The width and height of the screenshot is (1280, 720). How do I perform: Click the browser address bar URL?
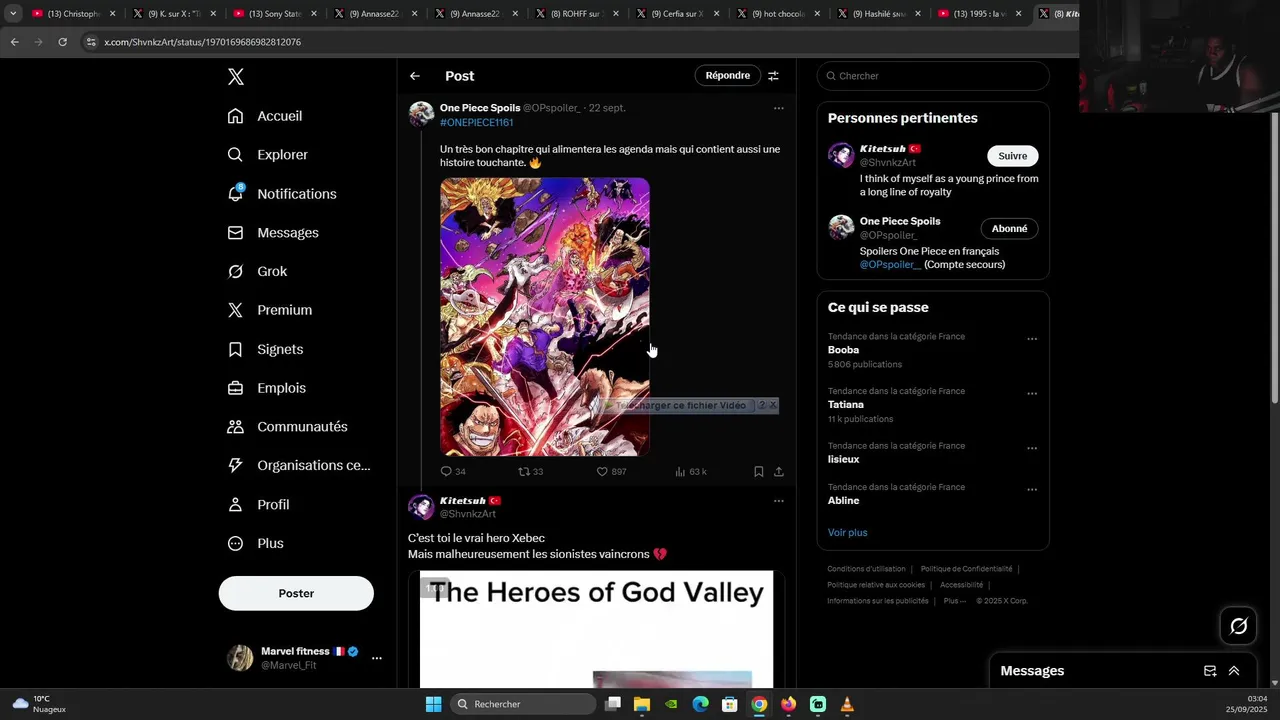(x=202, y=42)
